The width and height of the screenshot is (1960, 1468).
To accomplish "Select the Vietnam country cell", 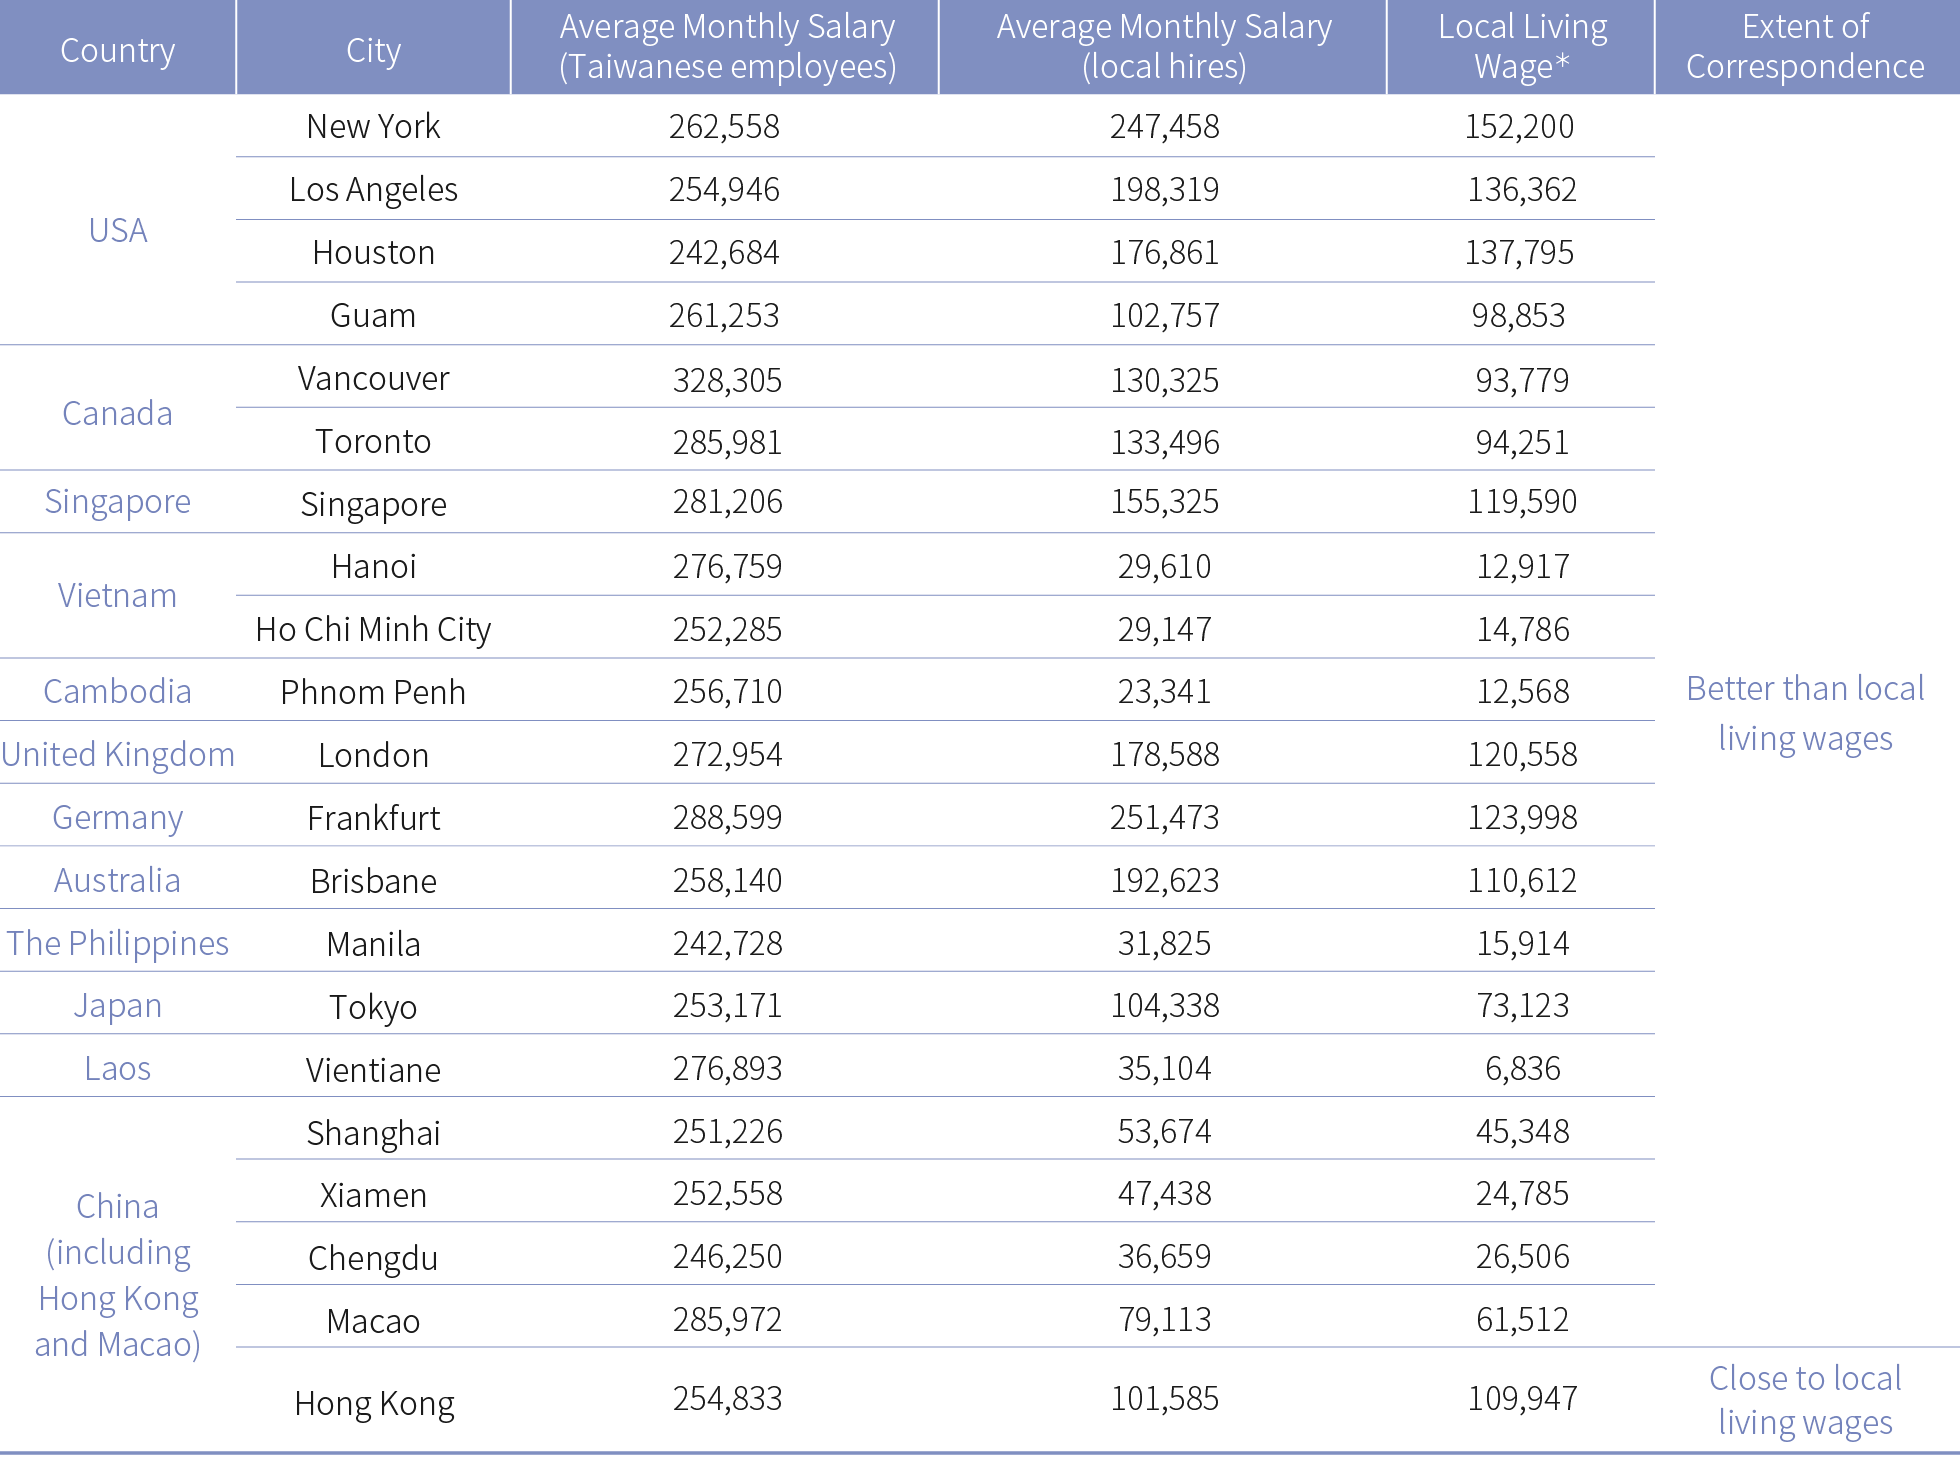I will (x=117, y=596).
